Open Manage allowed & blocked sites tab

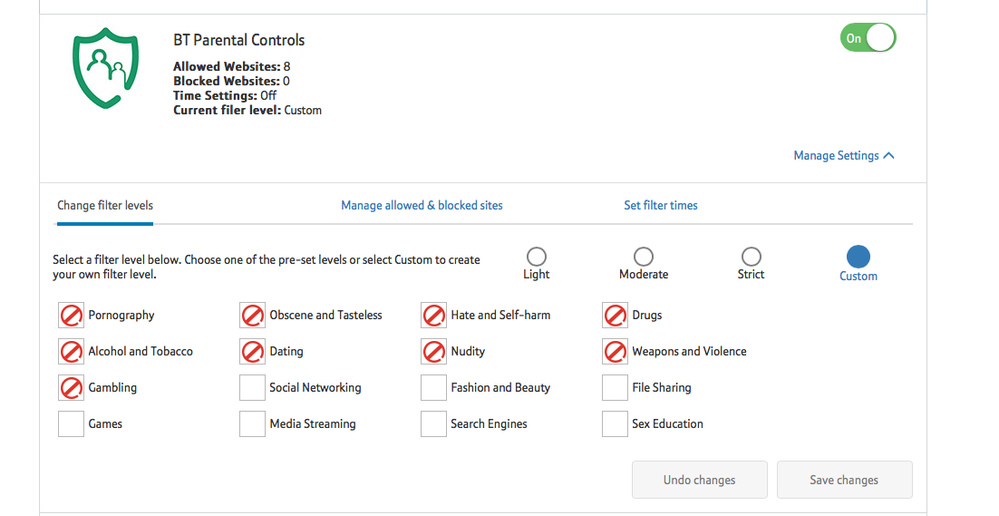coord(422,205)
